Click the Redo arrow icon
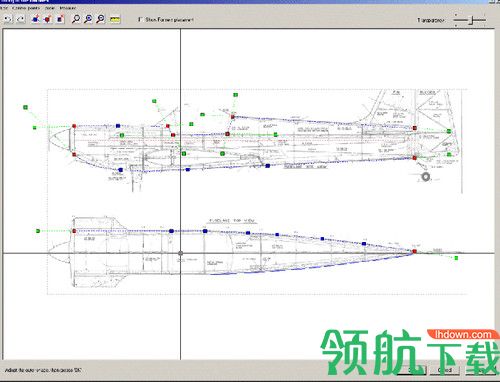The image size is (500, 382). click(21, 19)
